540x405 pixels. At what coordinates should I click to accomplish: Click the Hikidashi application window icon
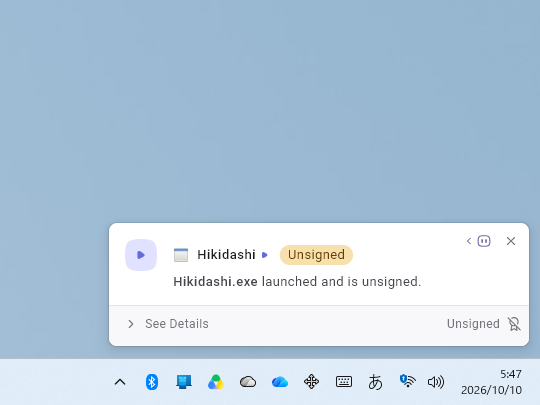pyautogui.click(x=181, y=255)
